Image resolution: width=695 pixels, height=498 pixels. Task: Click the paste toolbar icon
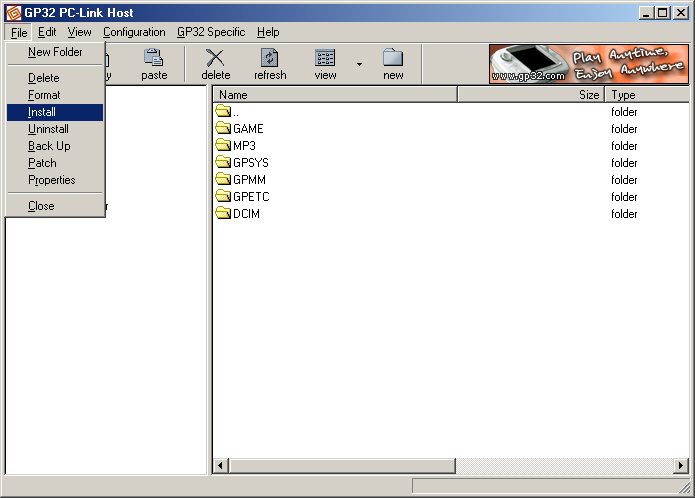154,59
